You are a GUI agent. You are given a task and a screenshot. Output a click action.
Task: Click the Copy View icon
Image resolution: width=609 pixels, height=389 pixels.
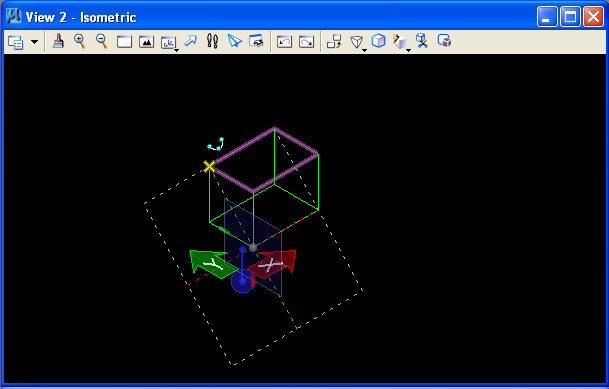point(334,41)
